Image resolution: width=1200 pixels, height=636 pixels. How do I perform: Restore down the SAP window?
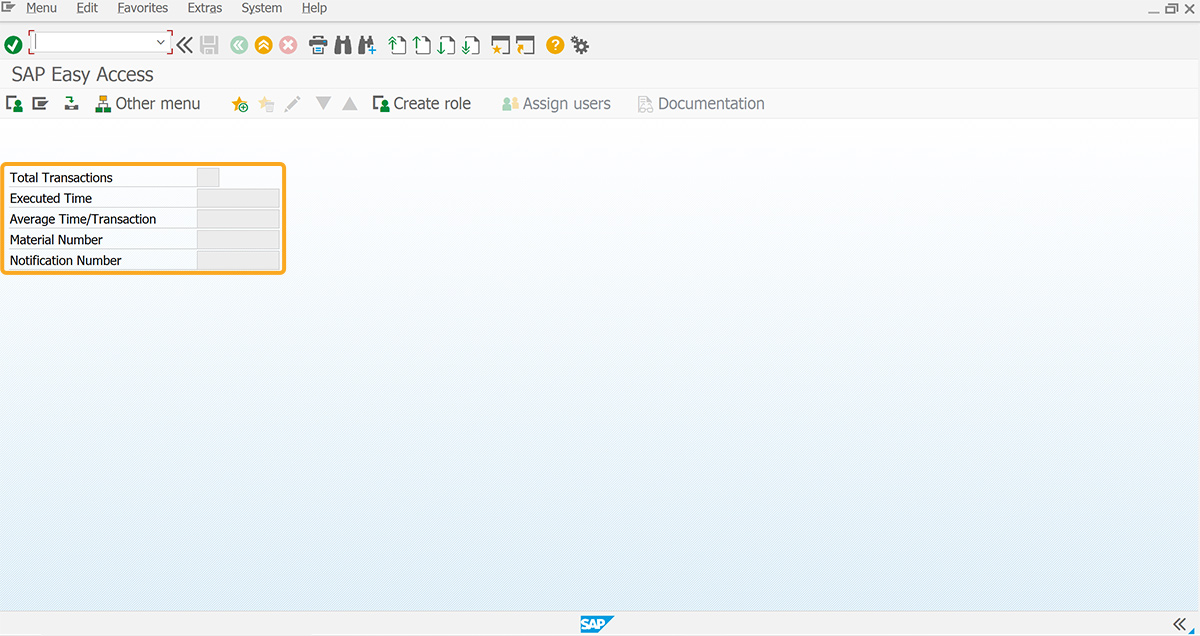coord(1171,8)
